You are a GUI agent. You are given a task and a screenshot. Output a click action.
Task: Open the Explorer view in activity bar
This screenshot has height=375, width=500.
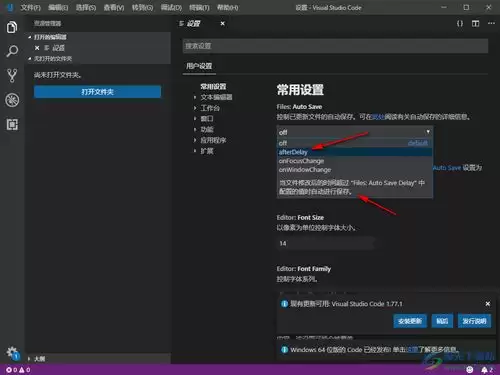[12, 27]
